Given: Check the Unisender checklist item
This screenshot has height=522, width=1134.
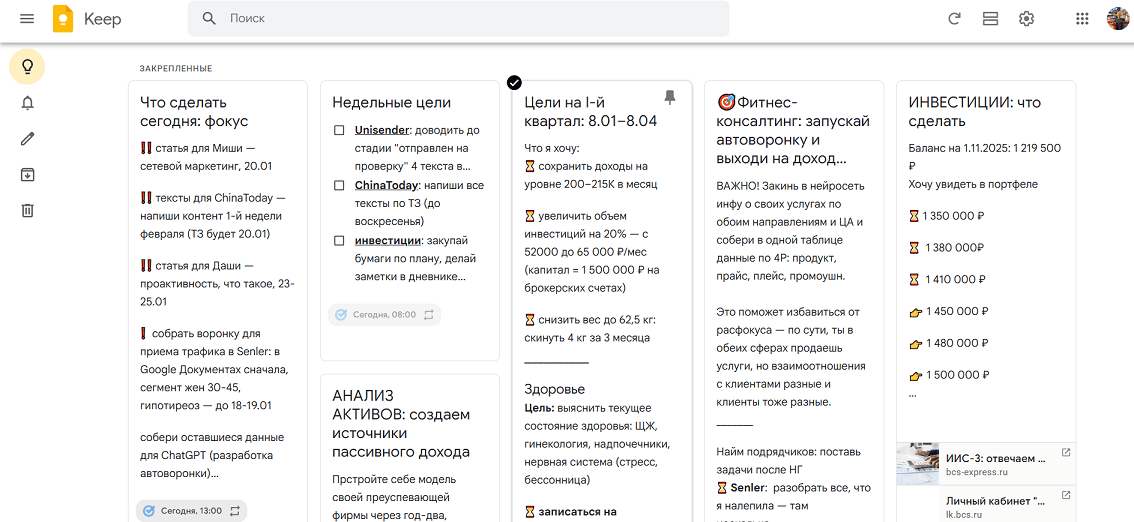Looking at the screenshot, I should tap(340, 130).
